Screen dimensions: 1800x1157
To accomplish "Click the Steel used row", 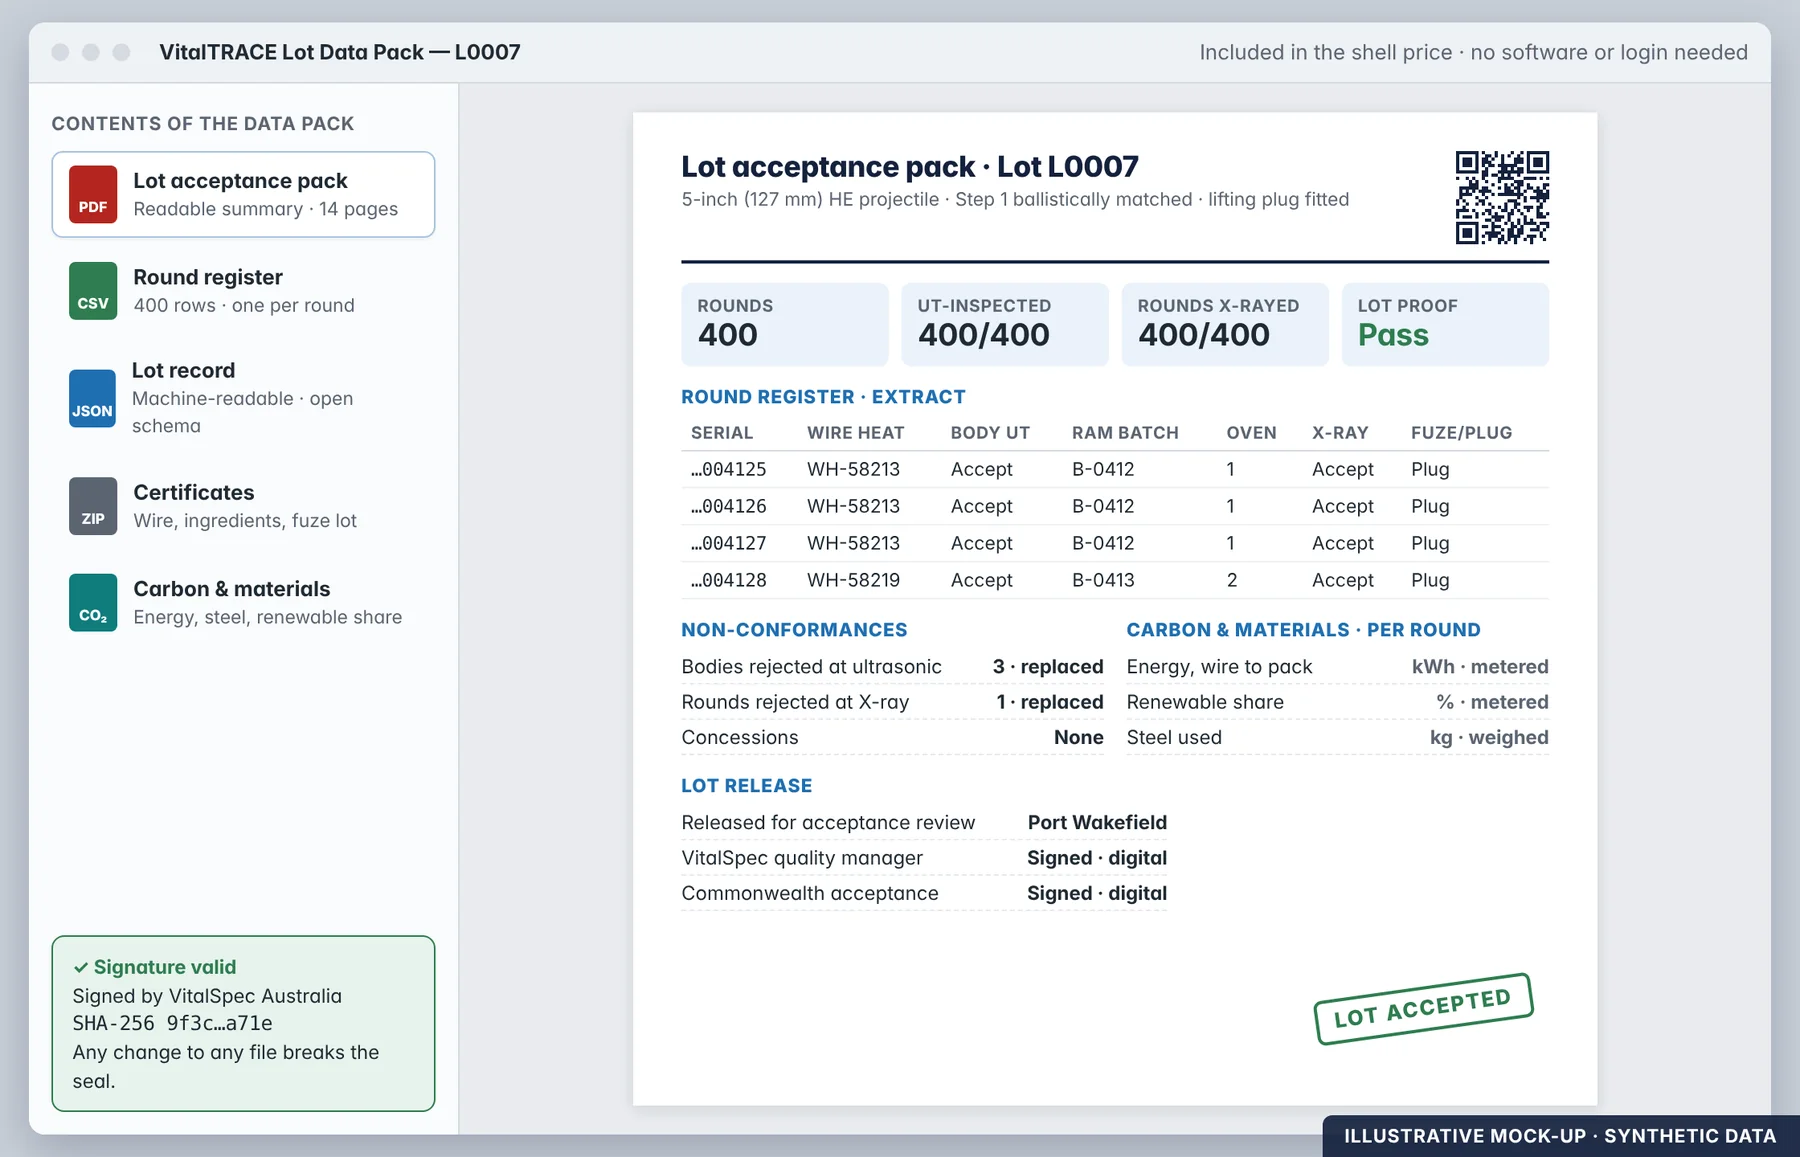I will point(1337,737).
